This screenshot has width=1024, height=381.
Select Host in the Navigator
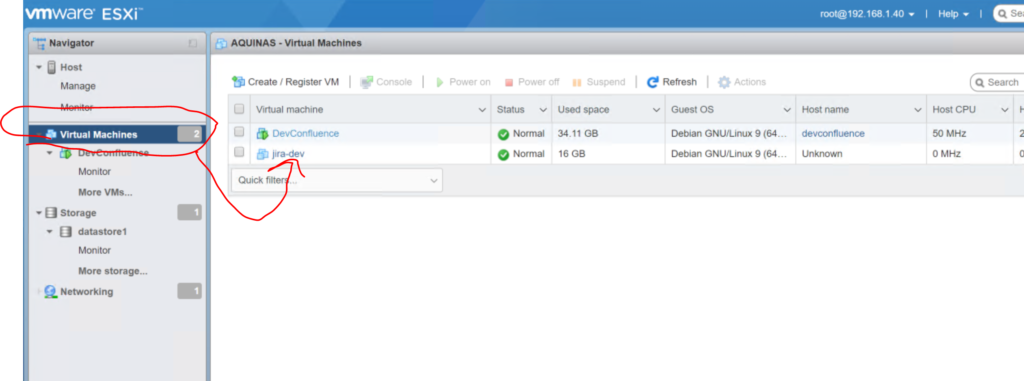coord(71,67)
